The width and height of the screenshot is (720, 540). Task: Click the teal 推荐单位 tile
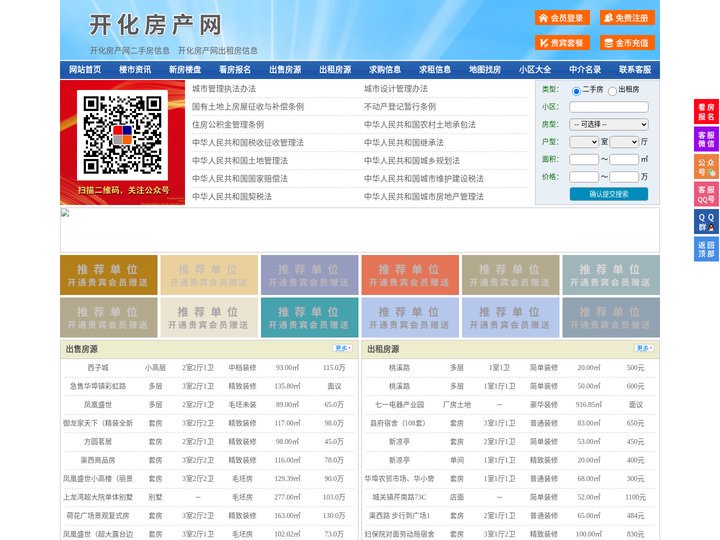point(309,317)
